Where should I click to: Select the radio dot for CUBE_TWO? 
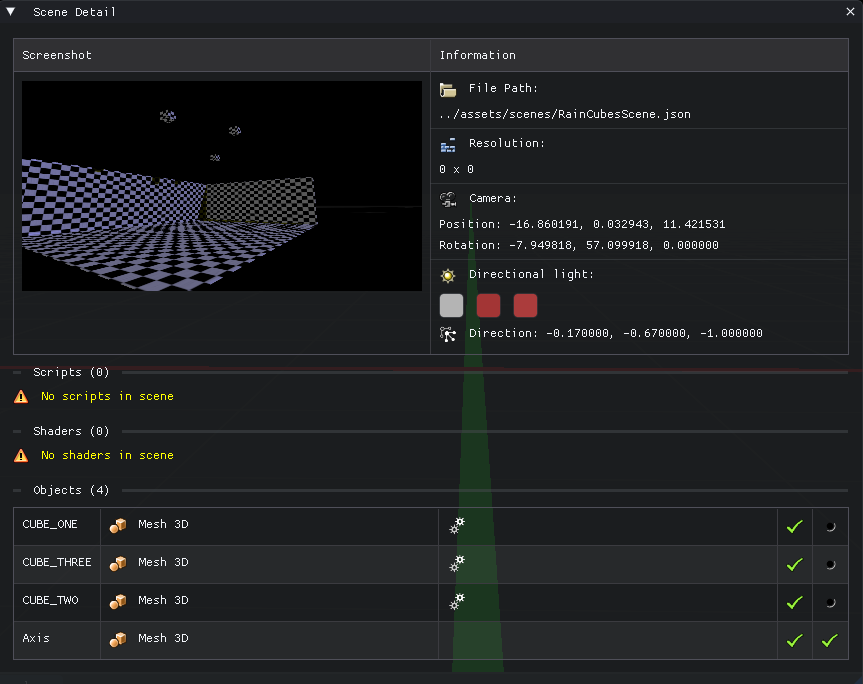click(830, 603)
